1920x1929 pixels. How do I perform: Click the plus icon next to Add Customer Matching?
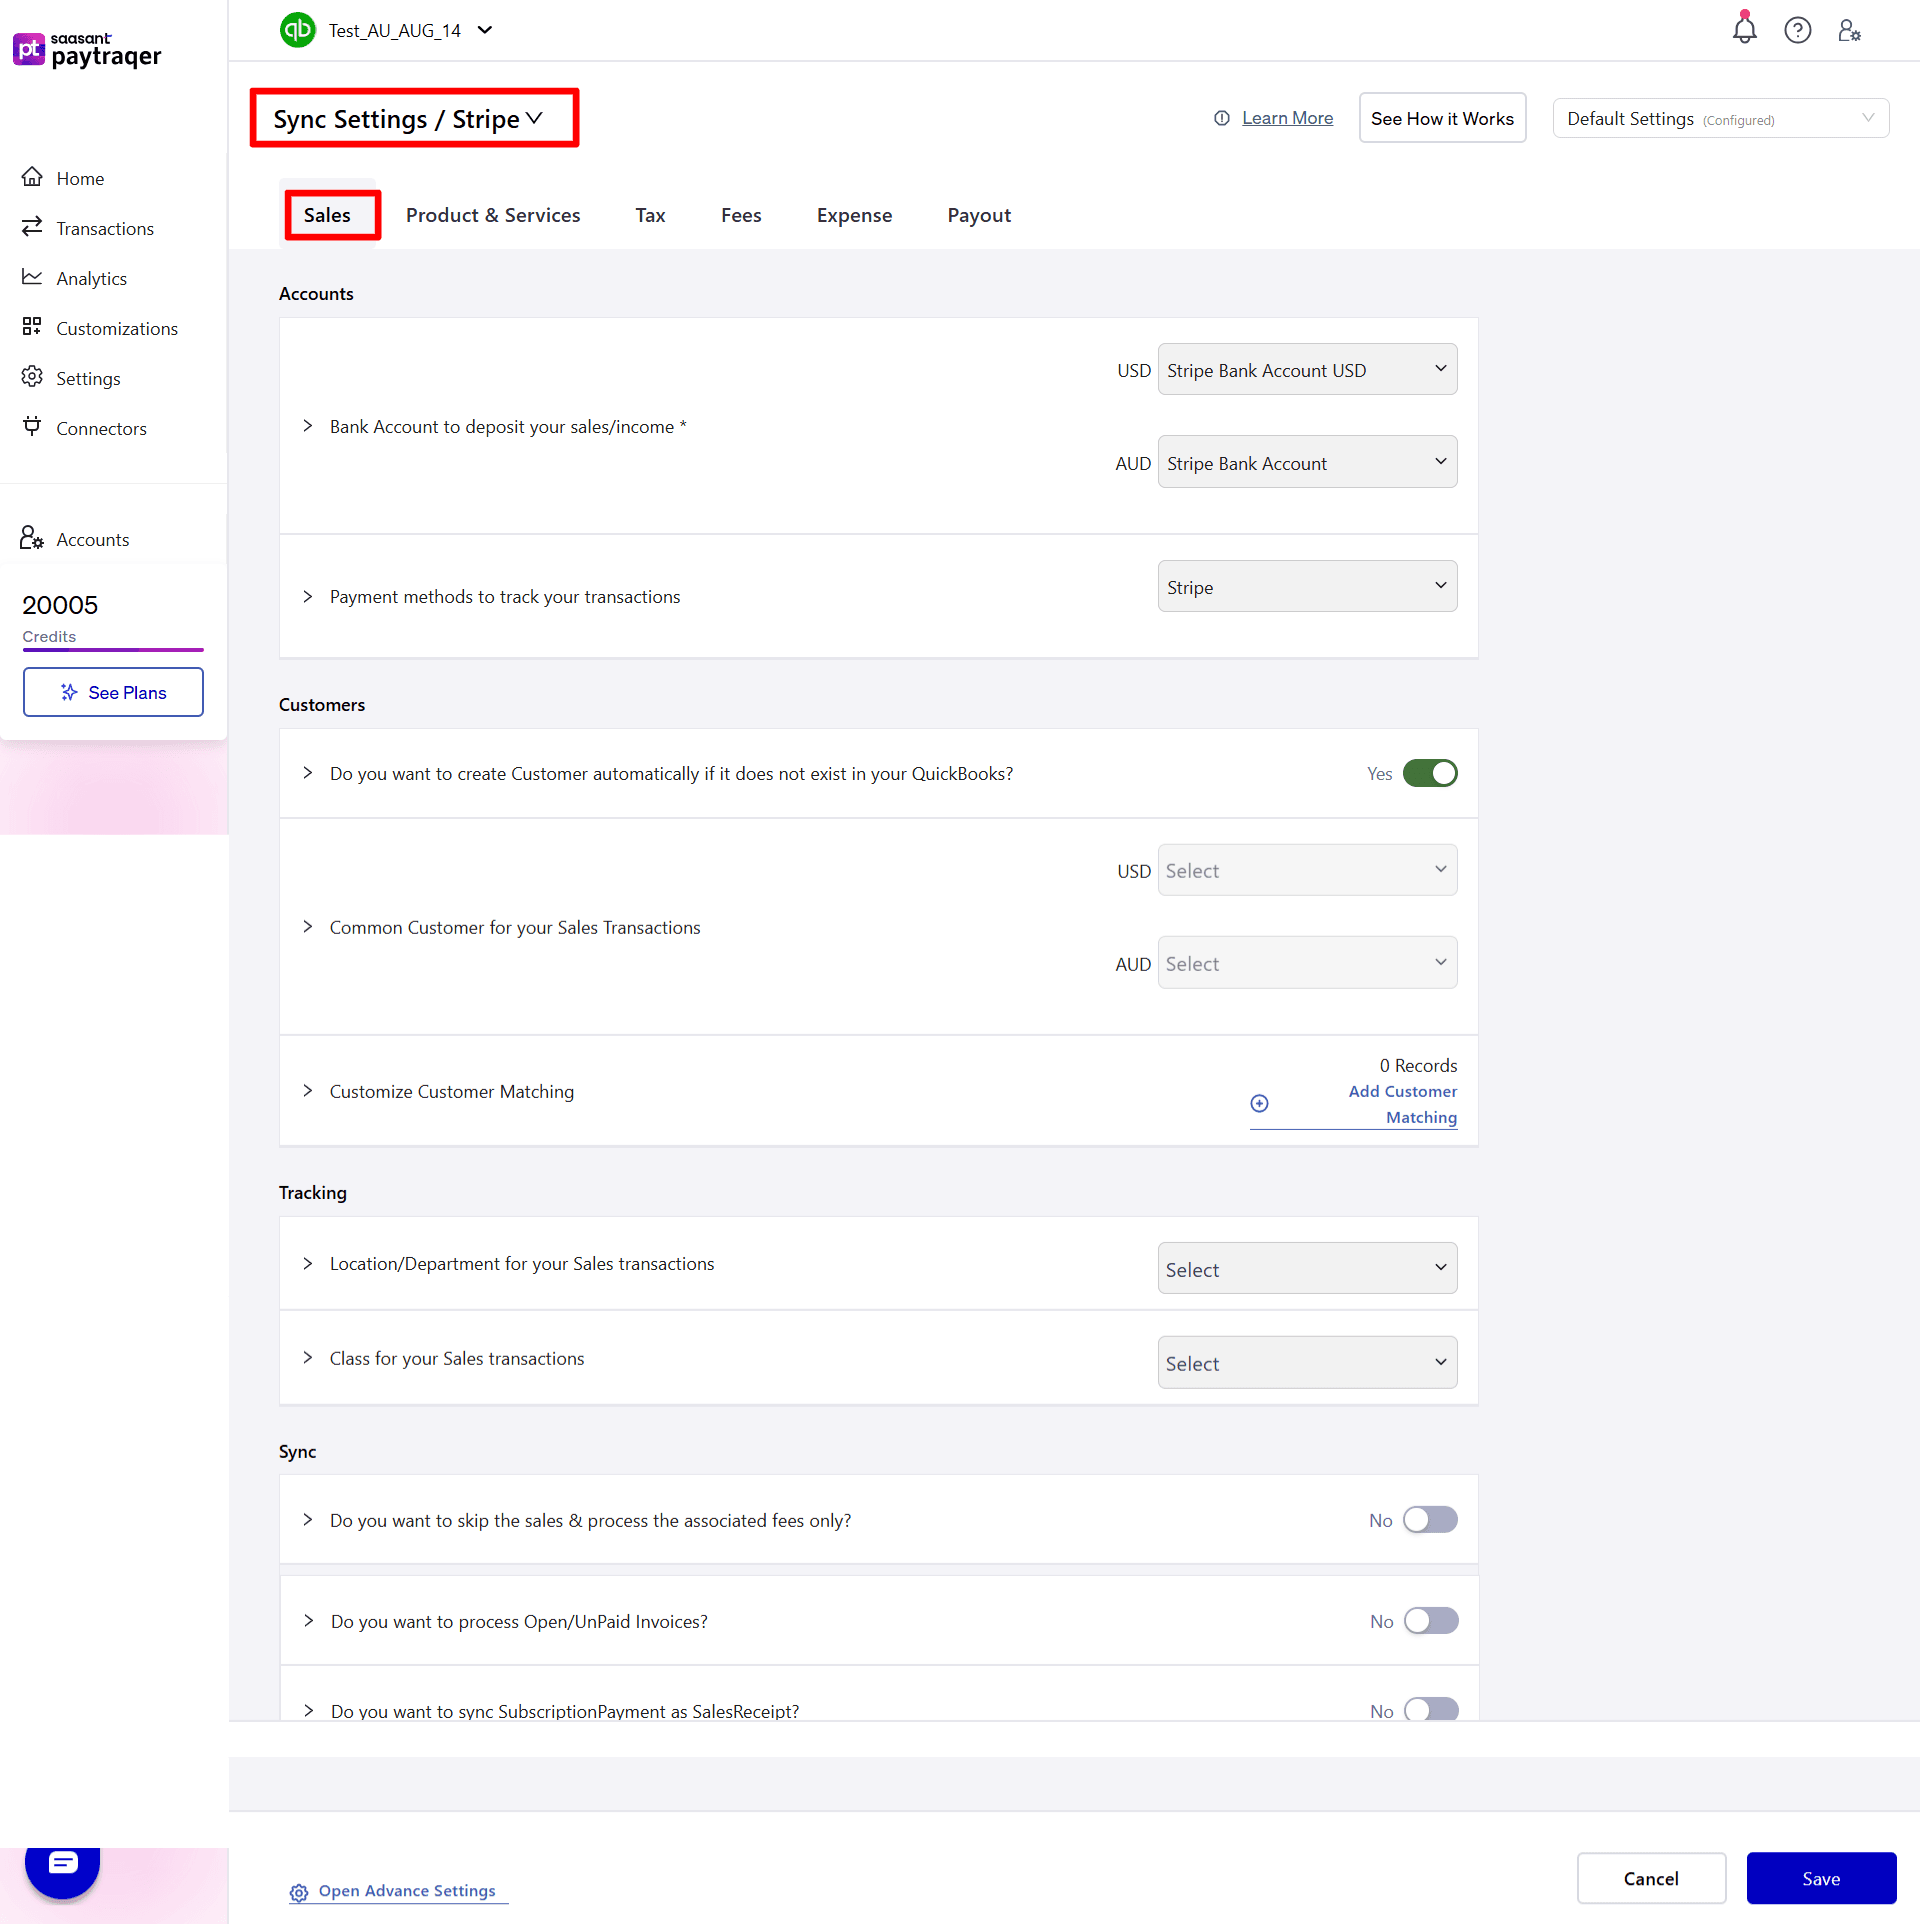pyautogui.click(x=1258, y=1103)
